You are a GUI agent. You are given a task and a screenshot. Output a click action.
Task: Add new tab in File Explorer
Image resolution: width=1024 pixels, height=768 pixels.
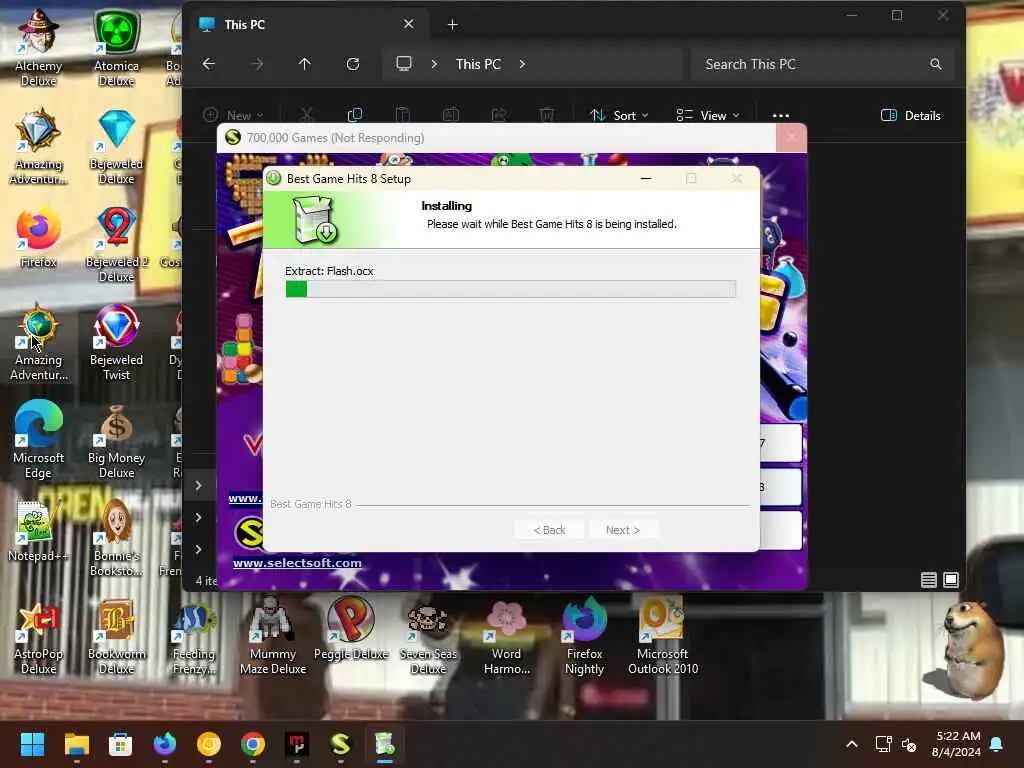click(x=453, y=25)
